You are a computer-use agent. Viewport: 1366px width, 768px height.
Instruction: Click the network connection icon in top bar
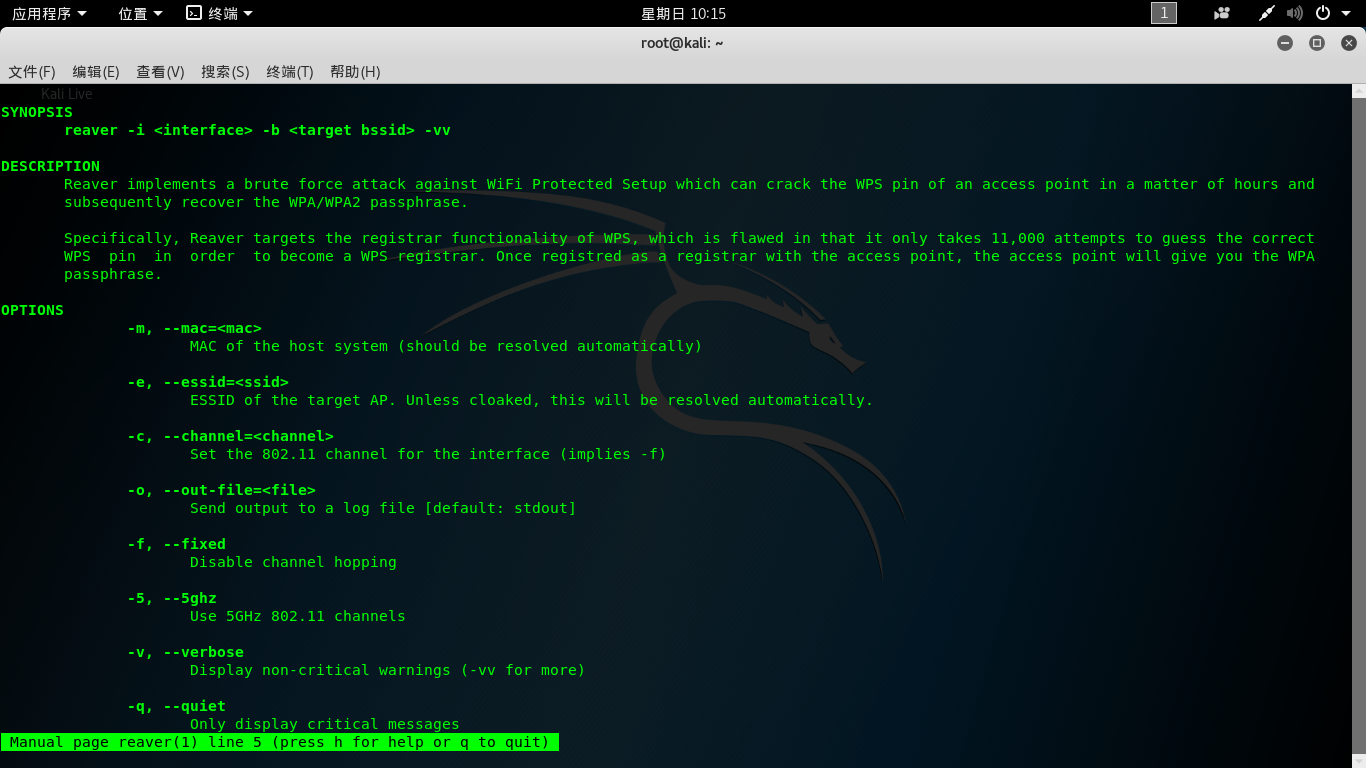click(1266, 13)
